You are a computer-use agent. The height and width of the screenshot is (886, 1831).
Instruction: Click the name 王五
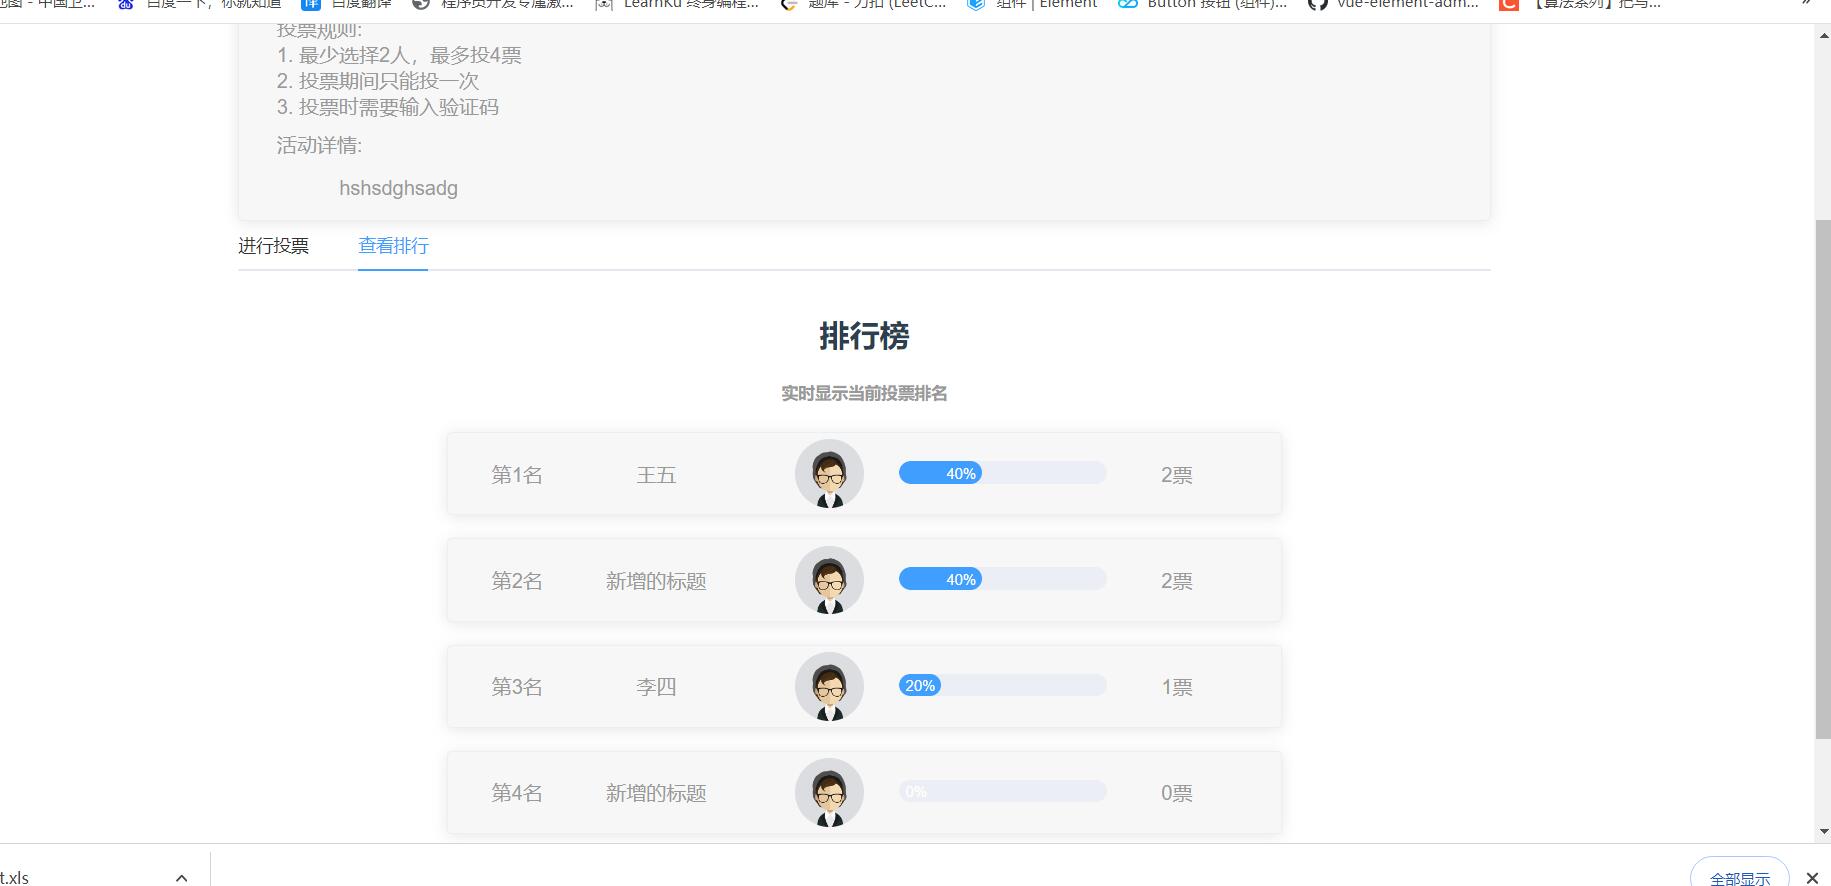pyautogui.click(x=656, y=475)
